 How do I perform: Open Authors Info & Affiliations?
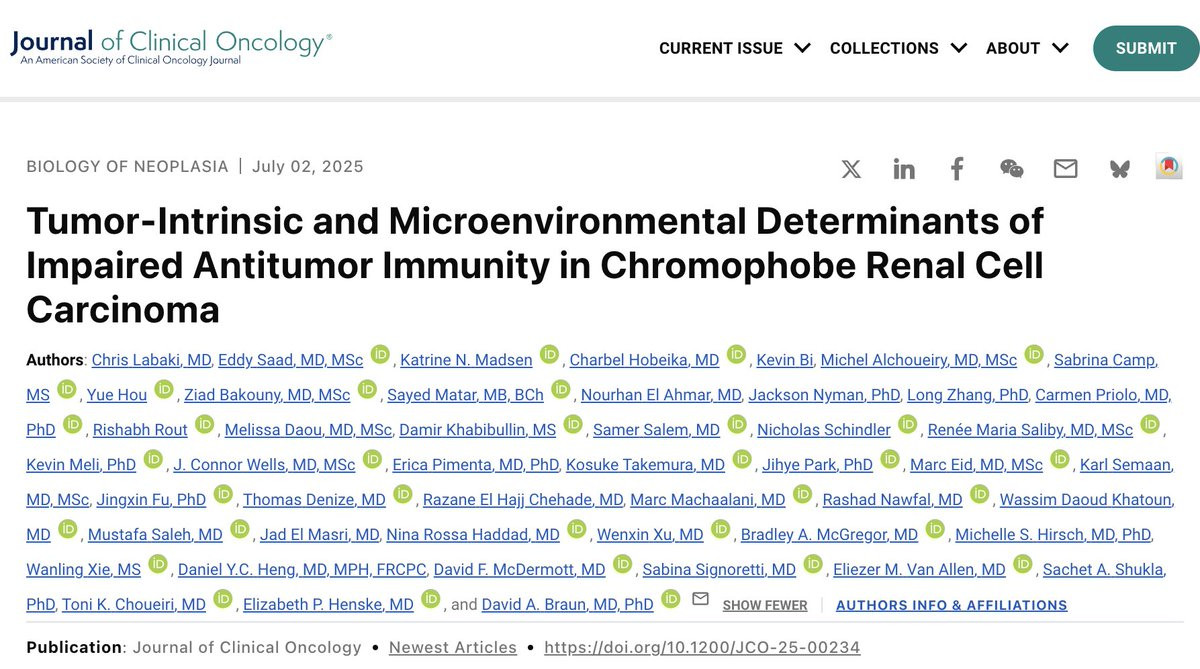(x=951, y=605)
